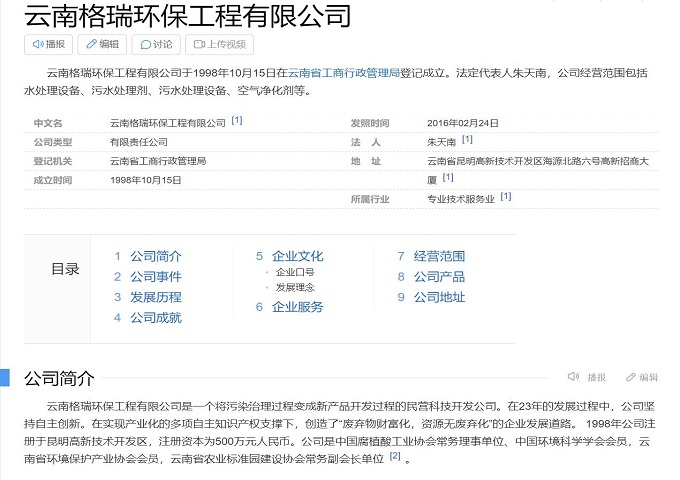The width and height of the screenshot is (680, 480).
Task: Jump to section 8 公司产品 in catalog
Action: (x=439, y=277)
